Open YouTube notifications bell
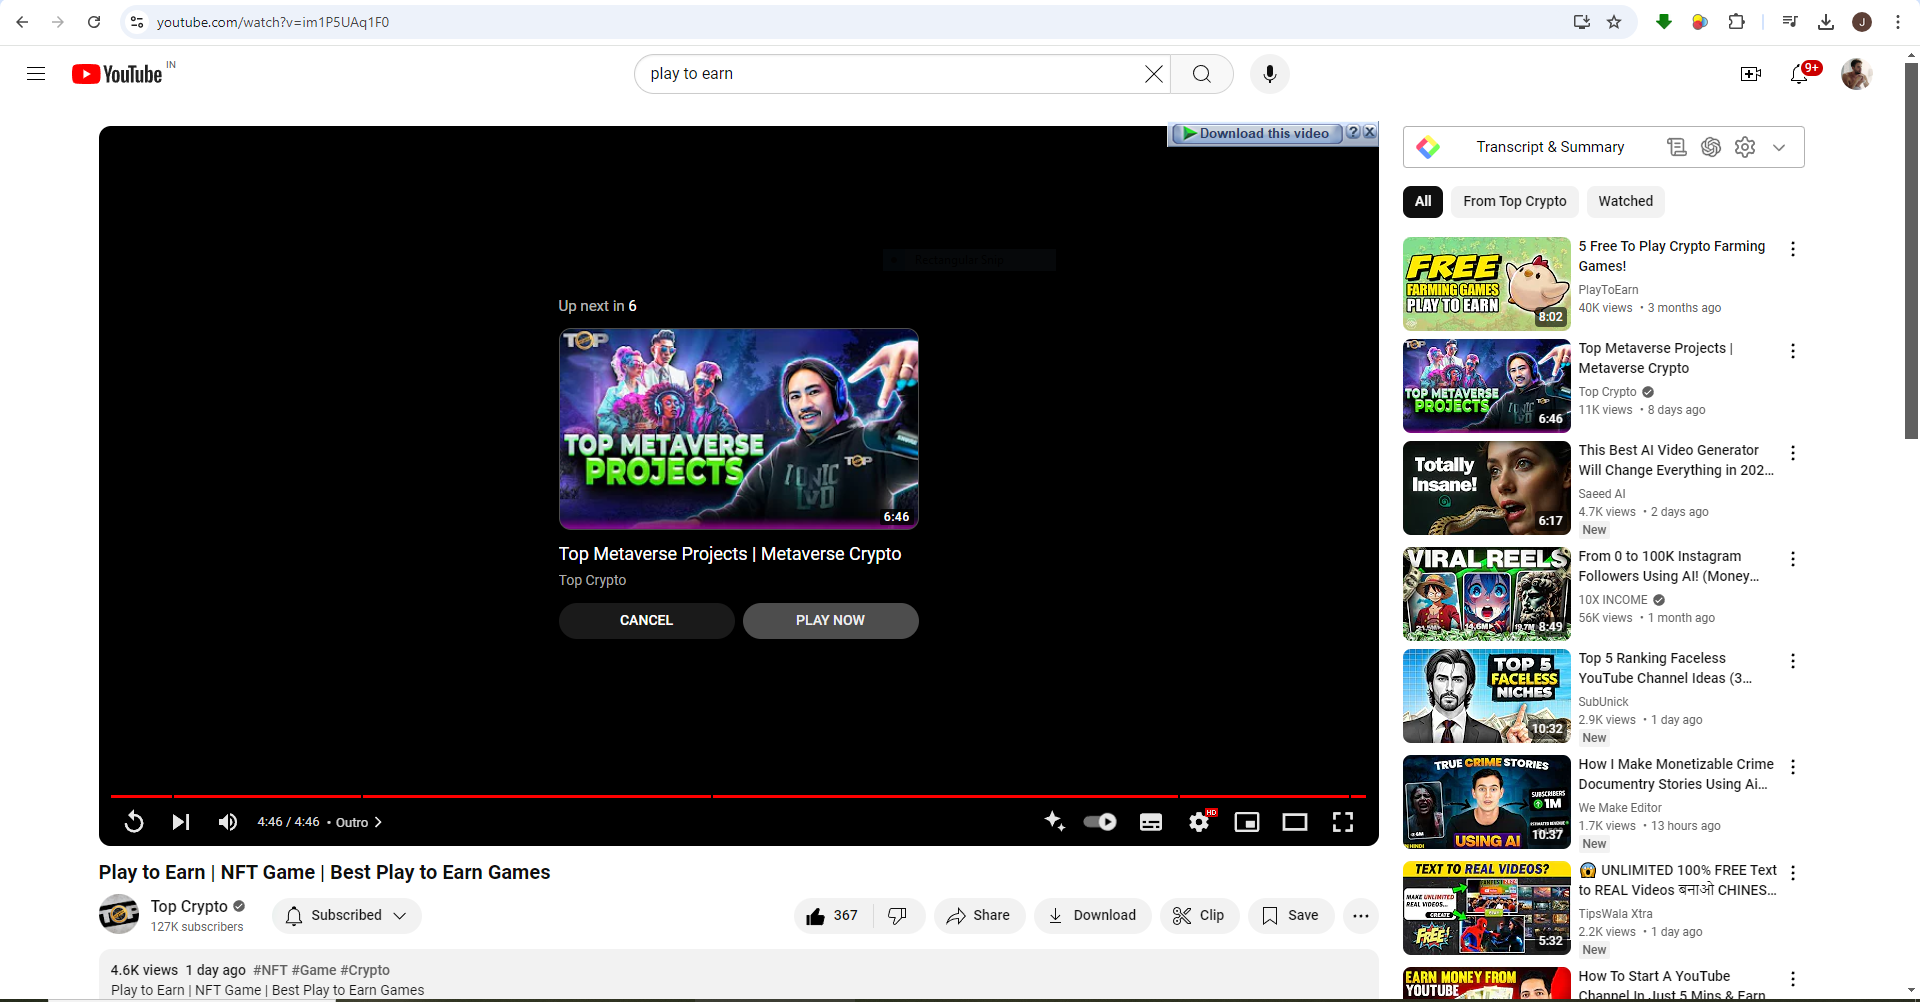 click(x=1800, y=74)
